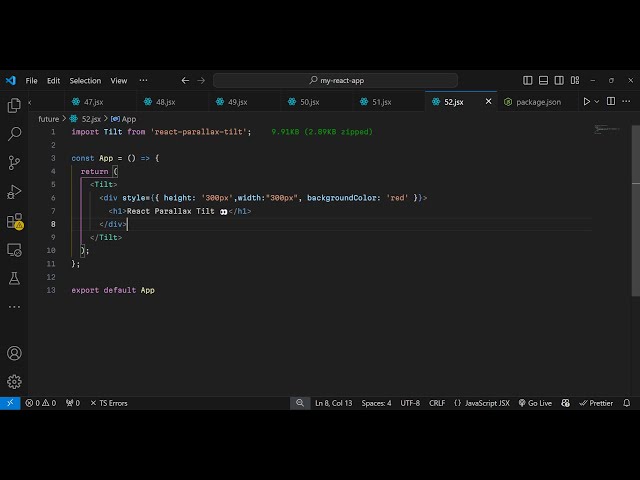The width and height of the screenshot is (640, 480).
Task: Open the Explorer view in activity bar
Action: (x=14, y=105)
